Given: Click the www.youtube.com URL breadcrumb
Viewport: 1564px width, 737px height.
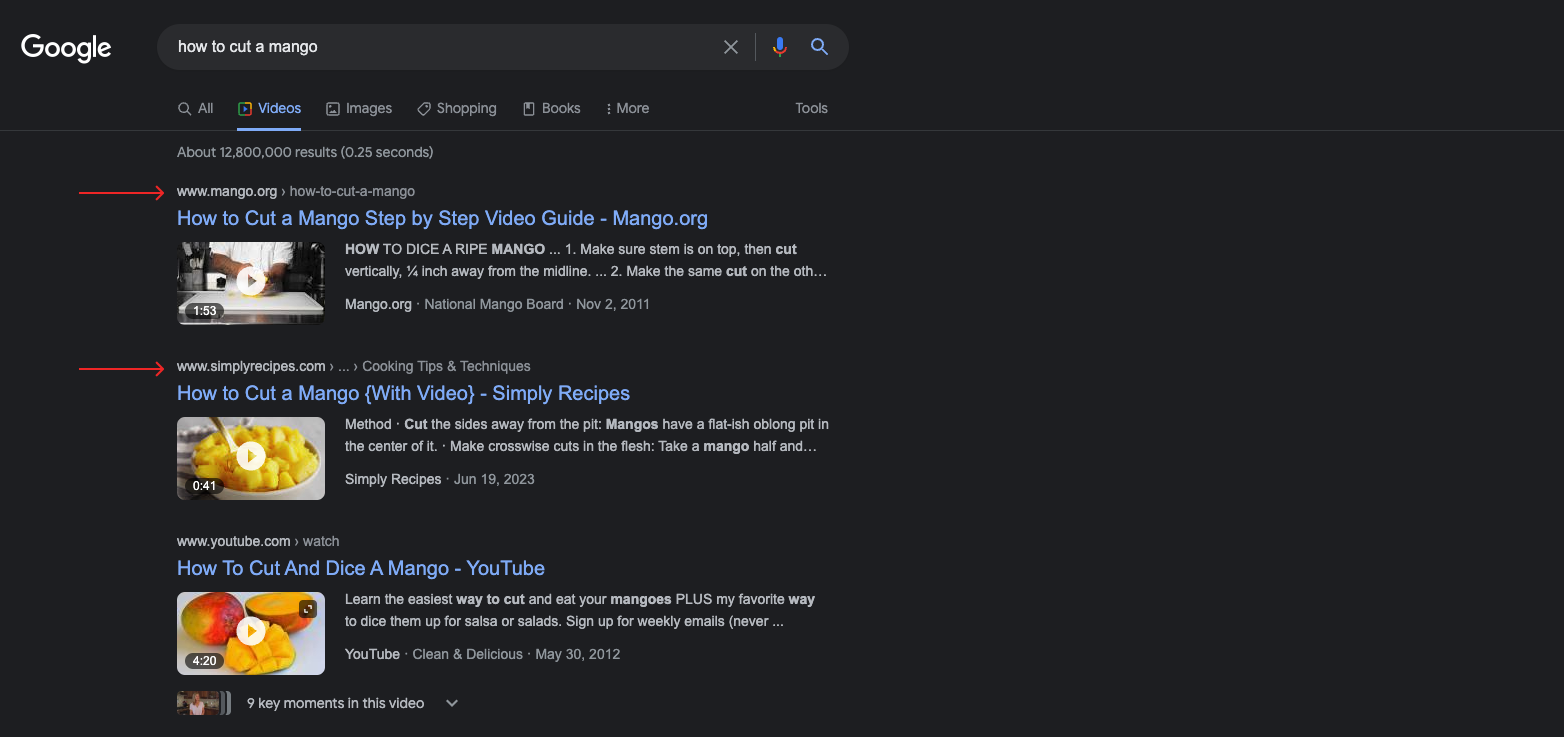Looking at the screenshot, I should (x=258, y=541).
